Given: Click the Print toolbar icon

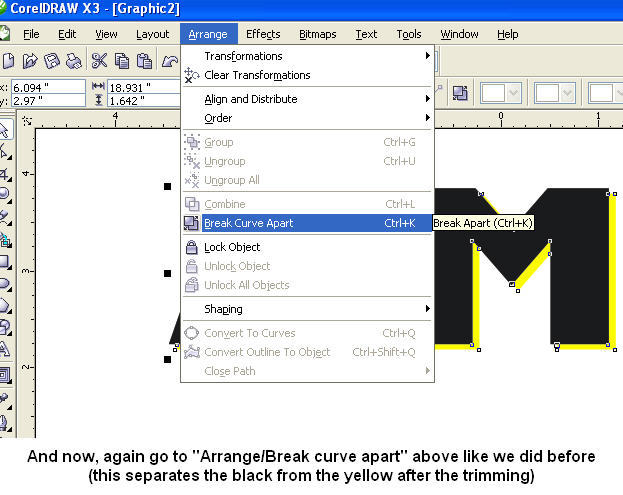Looking at the screenshot, I should (x=74, y=61).
